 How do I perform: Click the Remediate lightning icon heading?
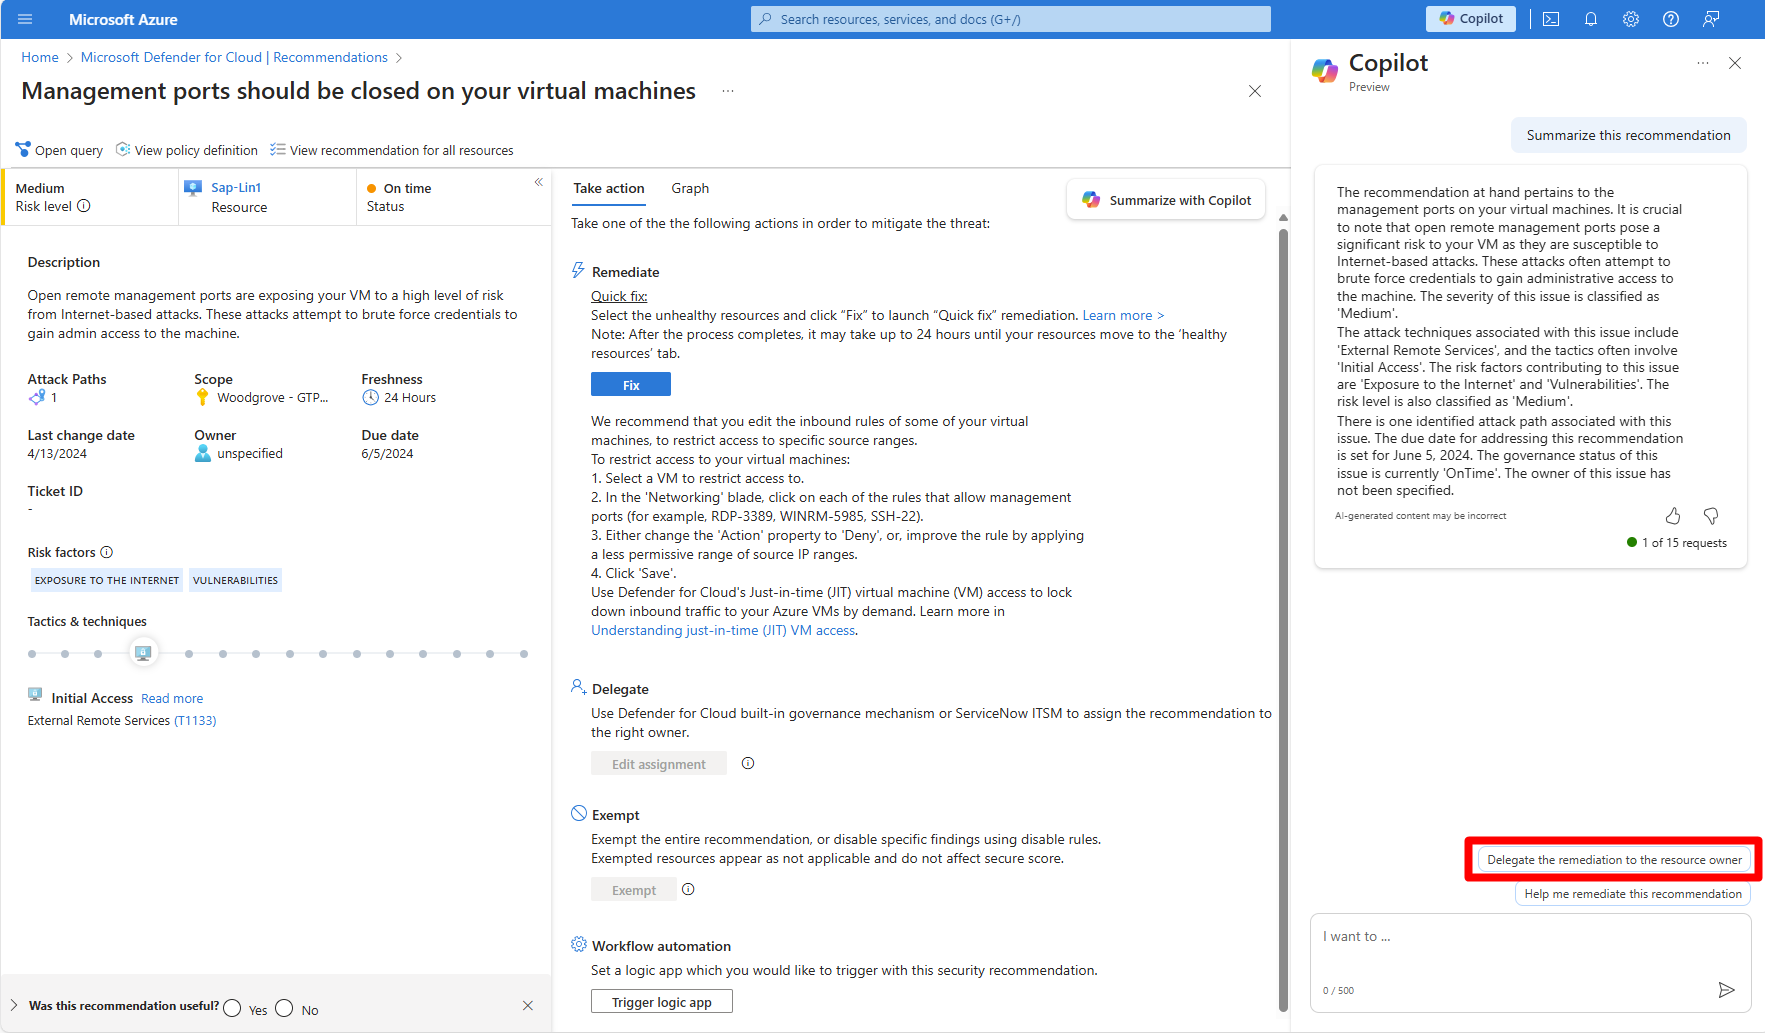coord(578,270)
